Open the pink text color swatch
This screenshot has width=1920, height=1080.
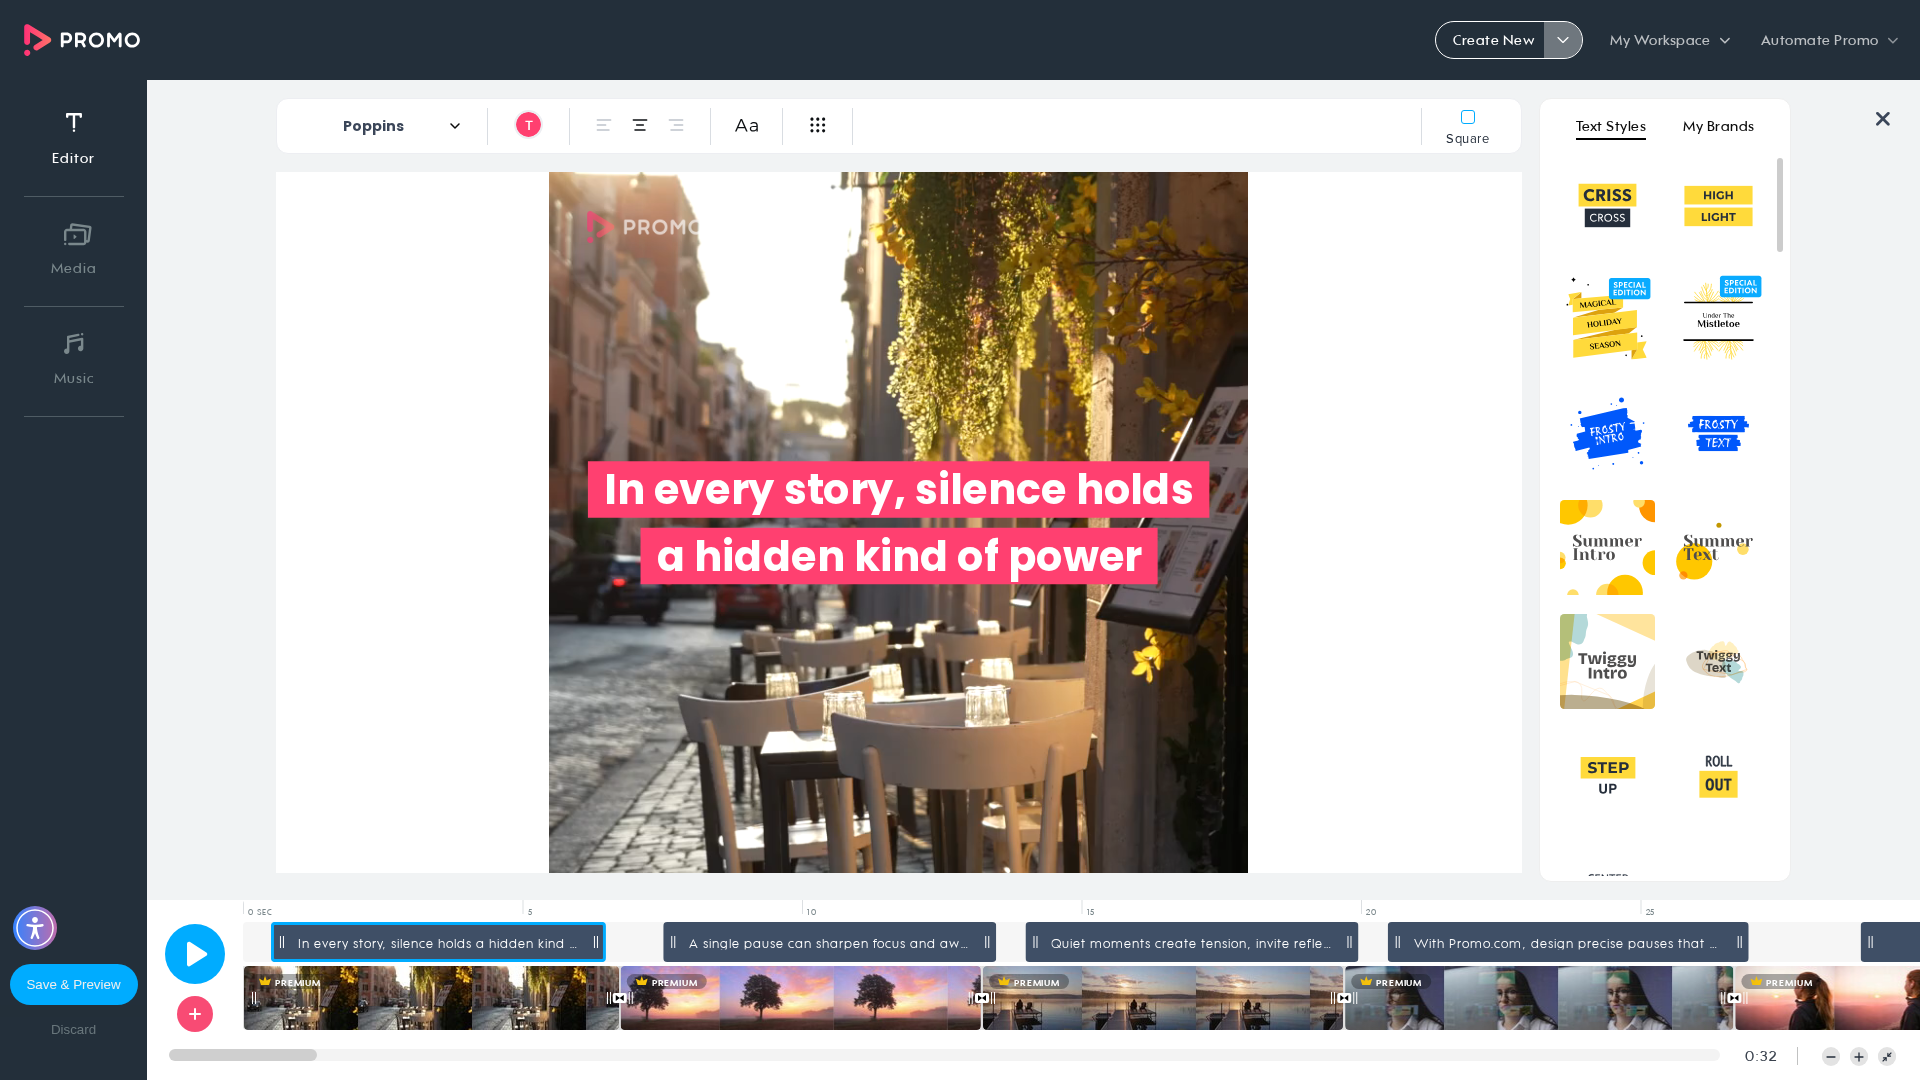[x=529, y=125]
